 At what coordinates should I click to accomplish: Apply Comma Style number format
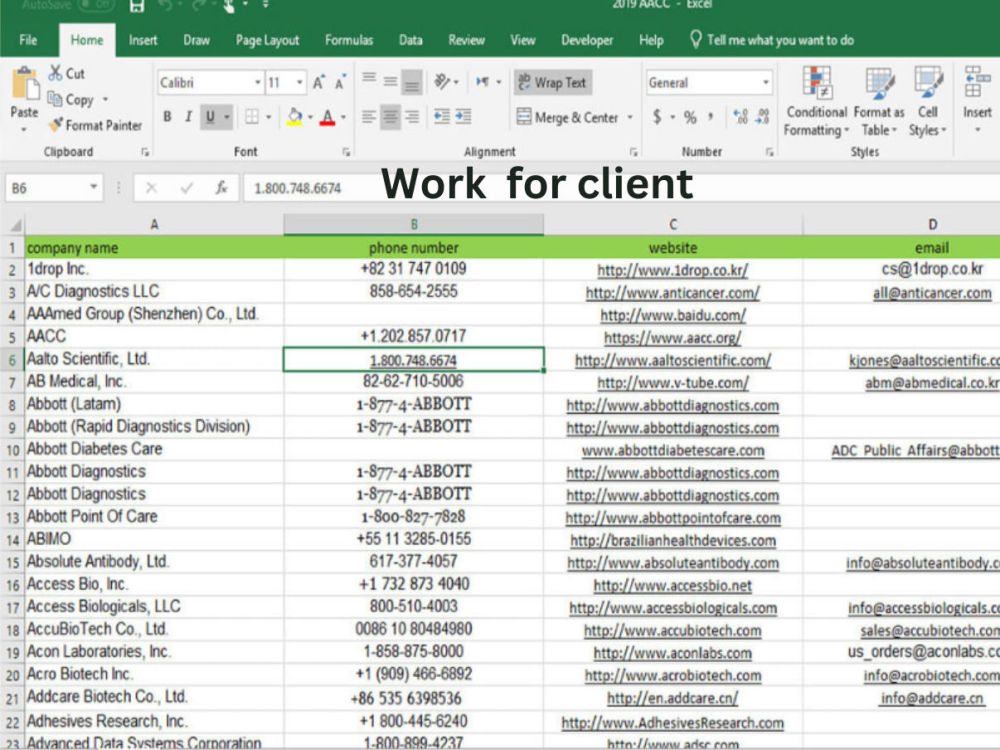[710, 117]
